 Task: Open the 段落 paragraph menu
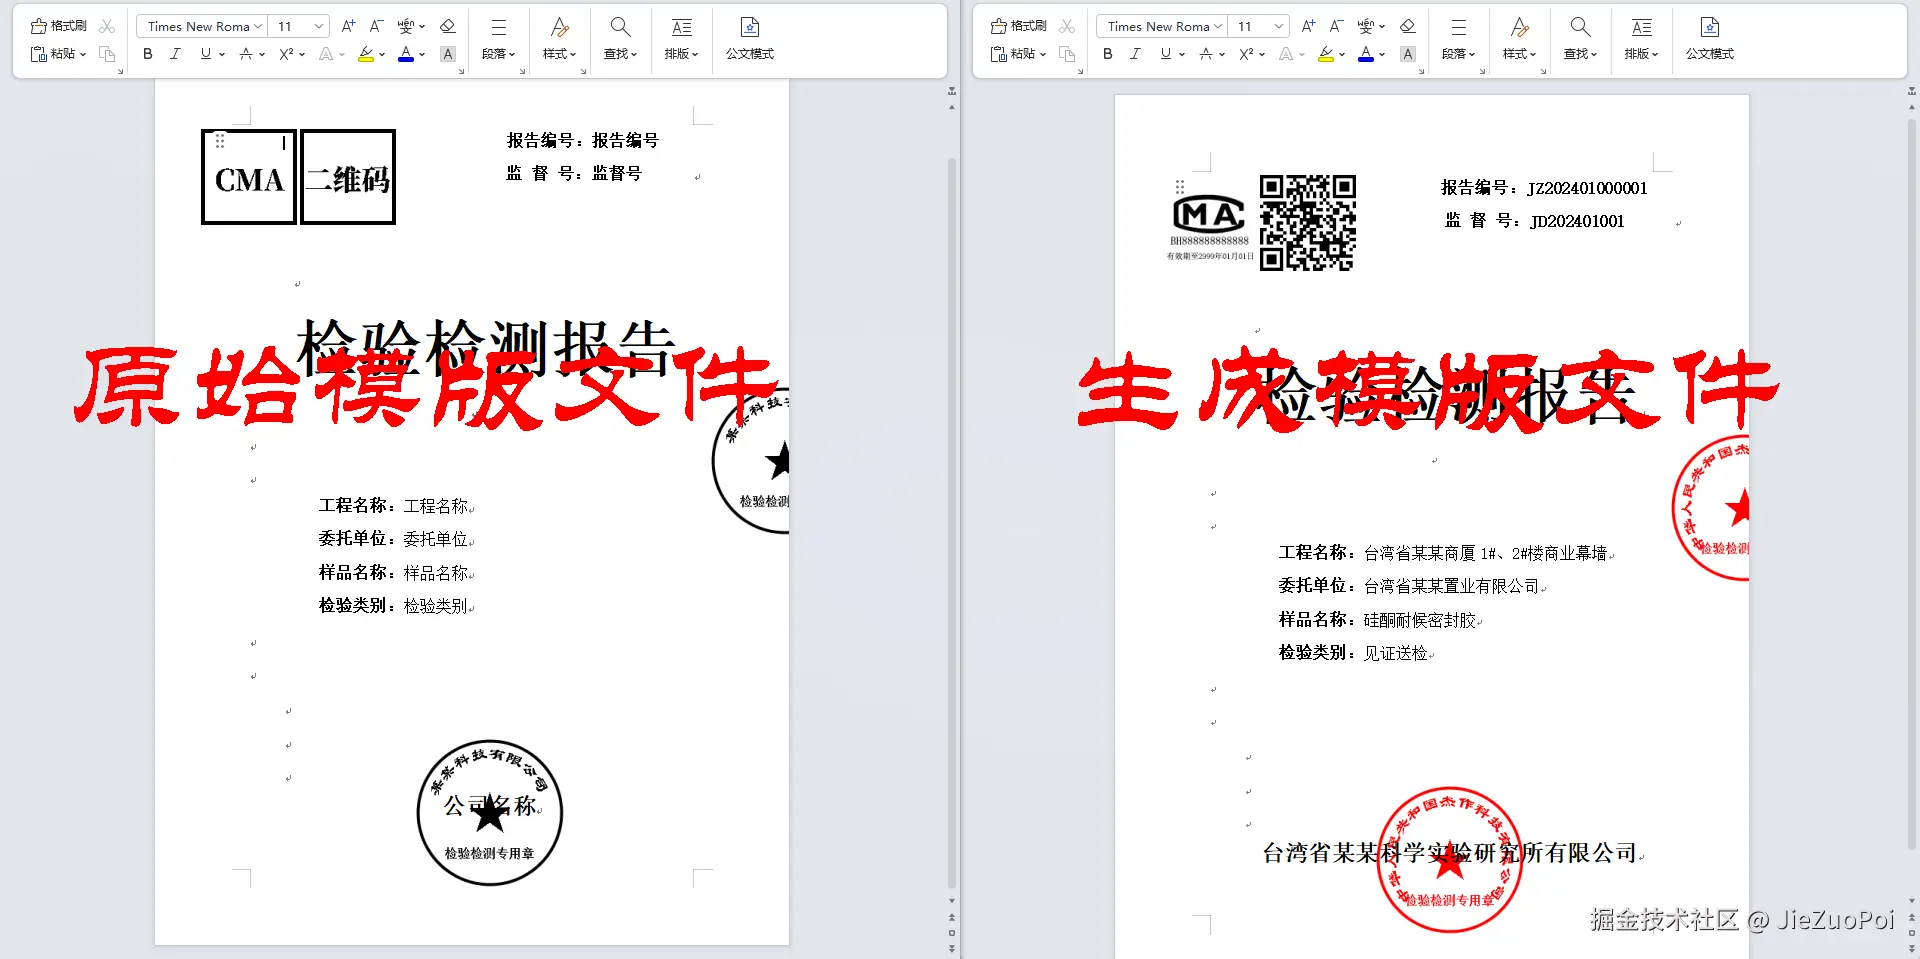[x=497, y=40]
